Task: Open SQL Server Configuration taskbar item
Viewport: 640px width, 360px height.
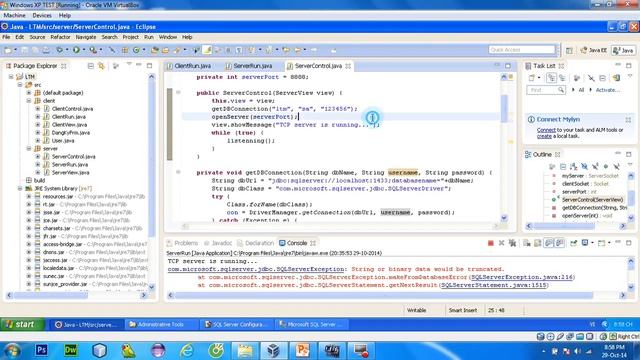Action: [236, 324]
